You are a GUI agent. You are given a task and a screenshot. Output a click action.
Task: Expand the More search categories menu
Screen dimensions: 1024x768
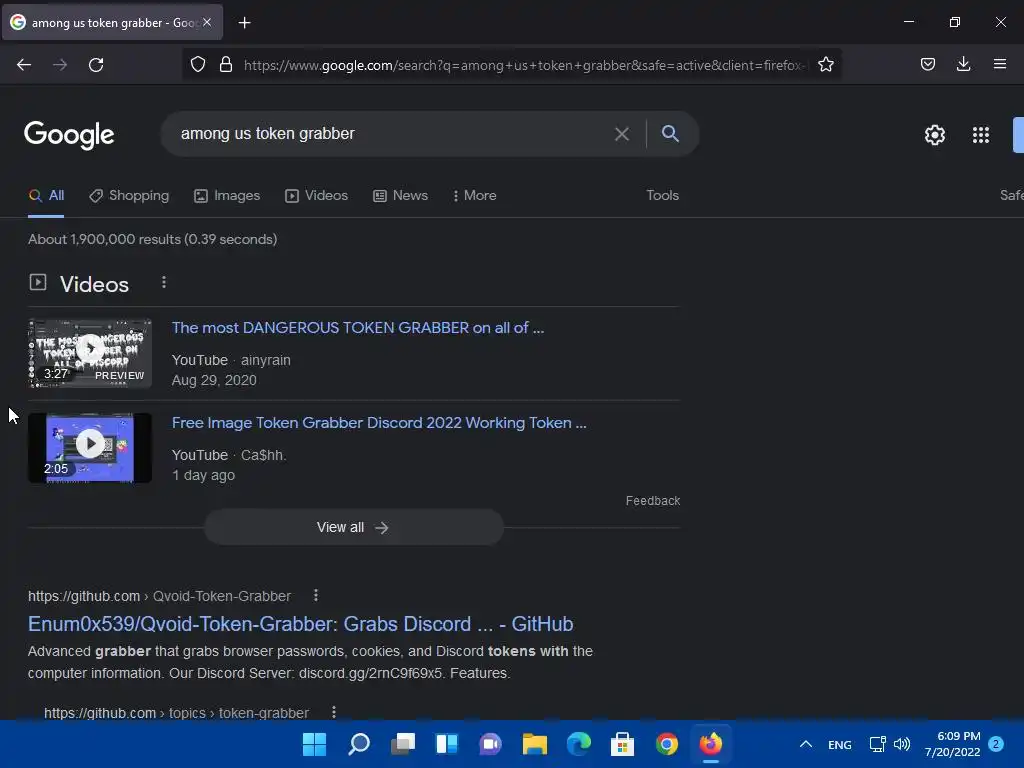475,195
